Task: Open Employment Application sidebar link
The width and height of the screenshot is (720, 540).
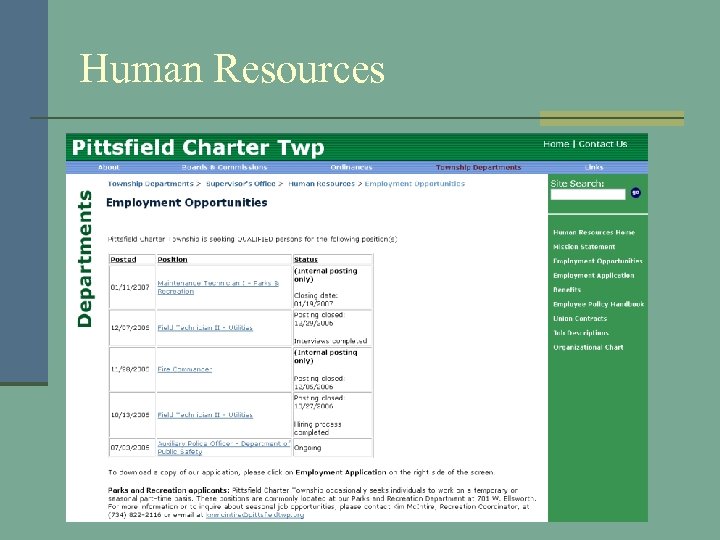Action: coord(593,276)
